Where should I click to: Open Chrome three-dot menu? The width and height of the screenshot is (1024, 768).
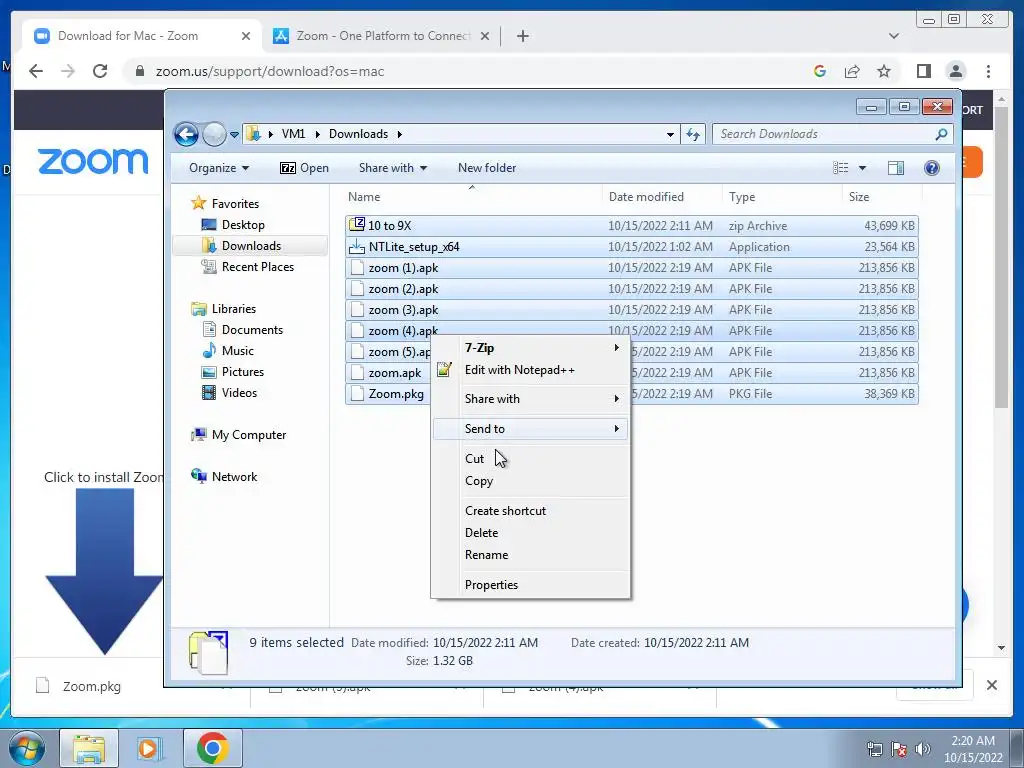(988, 71)
